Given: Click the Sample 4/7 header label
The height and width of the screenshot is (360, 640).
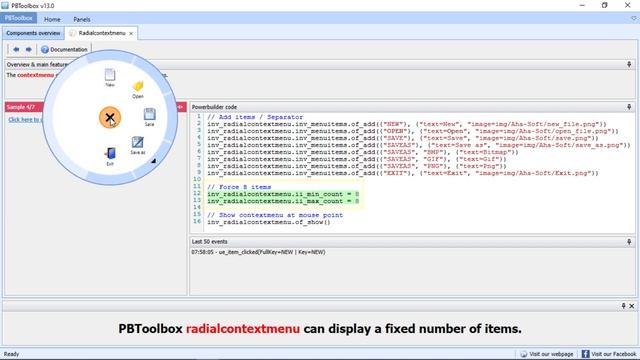Looking at the screenshot, I should point(20,107).
